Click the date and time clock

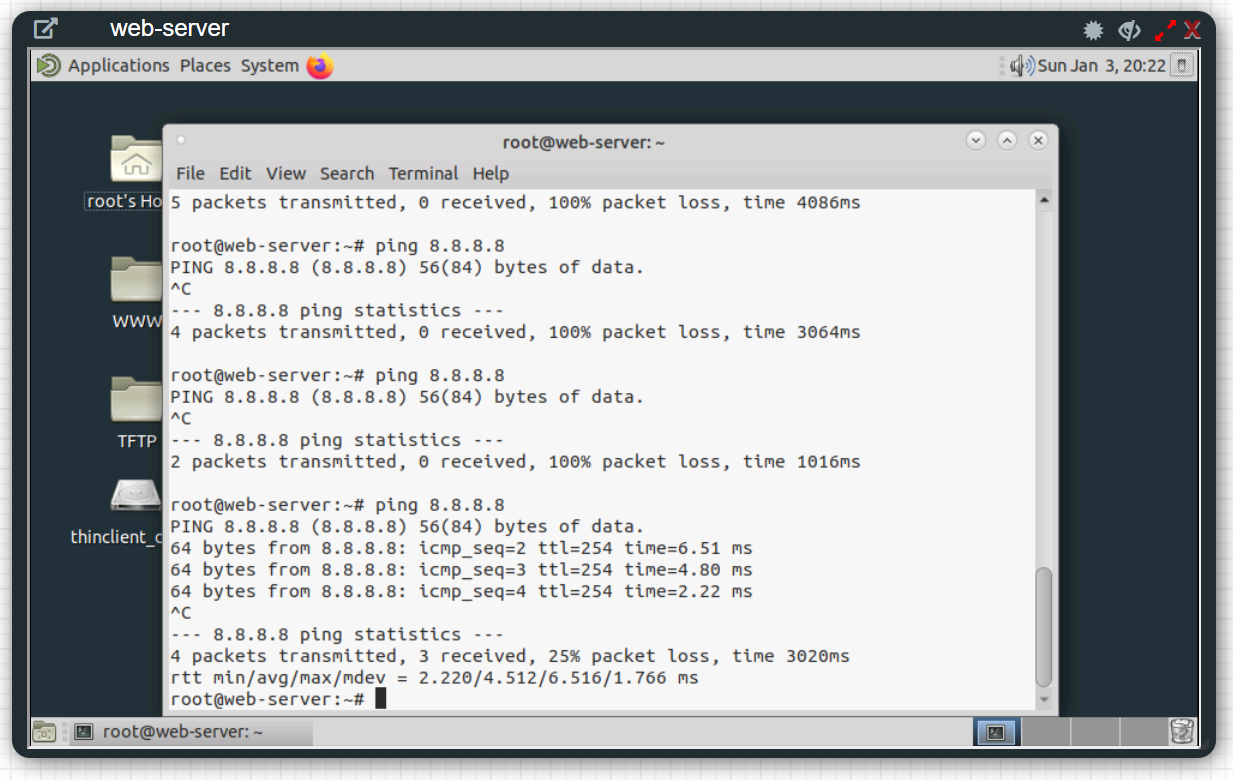click(1102, 66)
